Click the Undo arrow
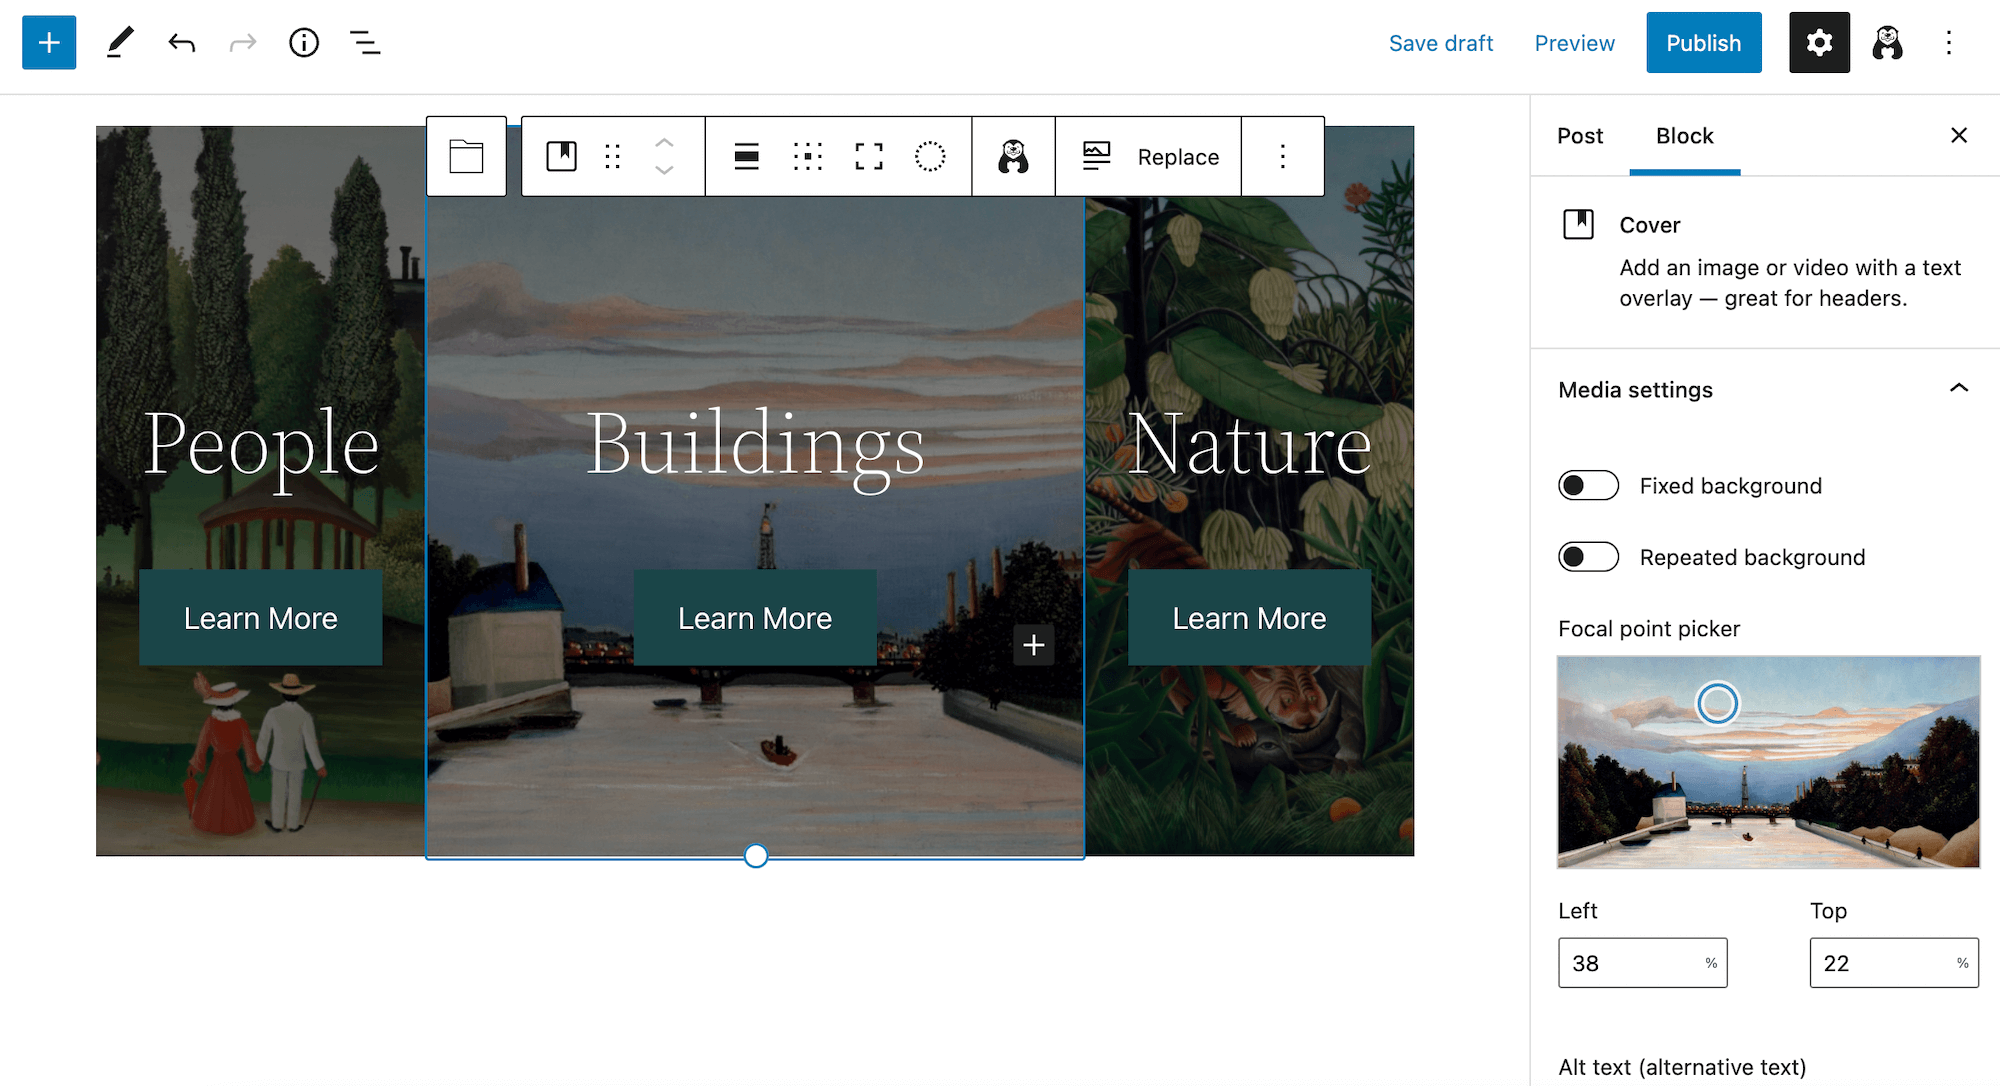Screen dimensions: 2000x1086 (182, 43)
